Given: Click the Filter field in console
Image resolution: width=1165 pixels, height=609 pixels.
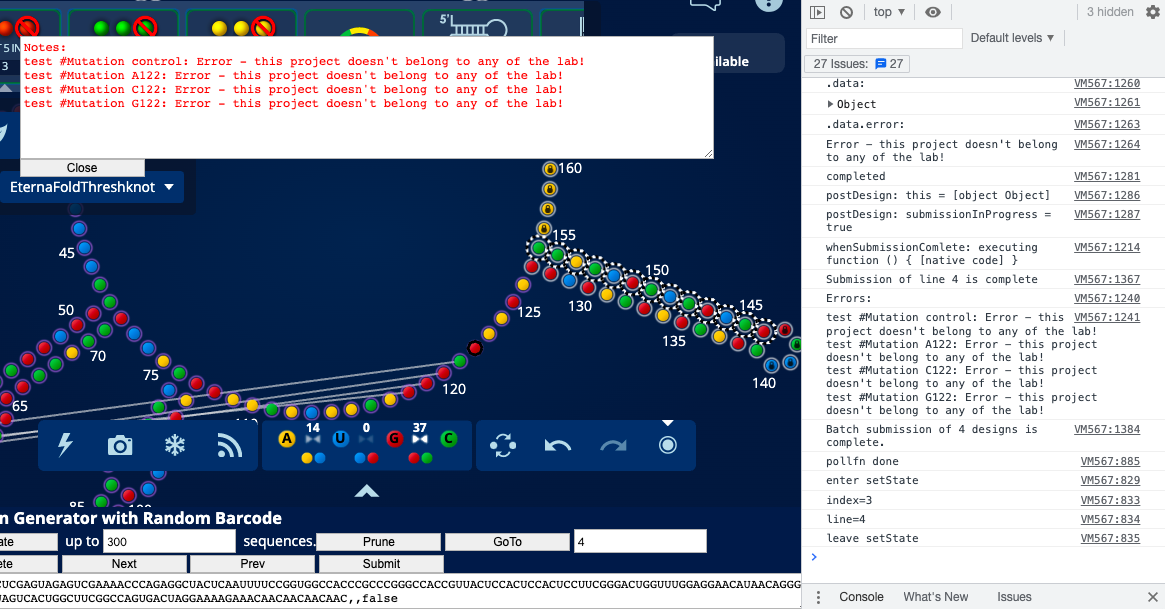Looking at the screenshot, I should coord(883,38).
